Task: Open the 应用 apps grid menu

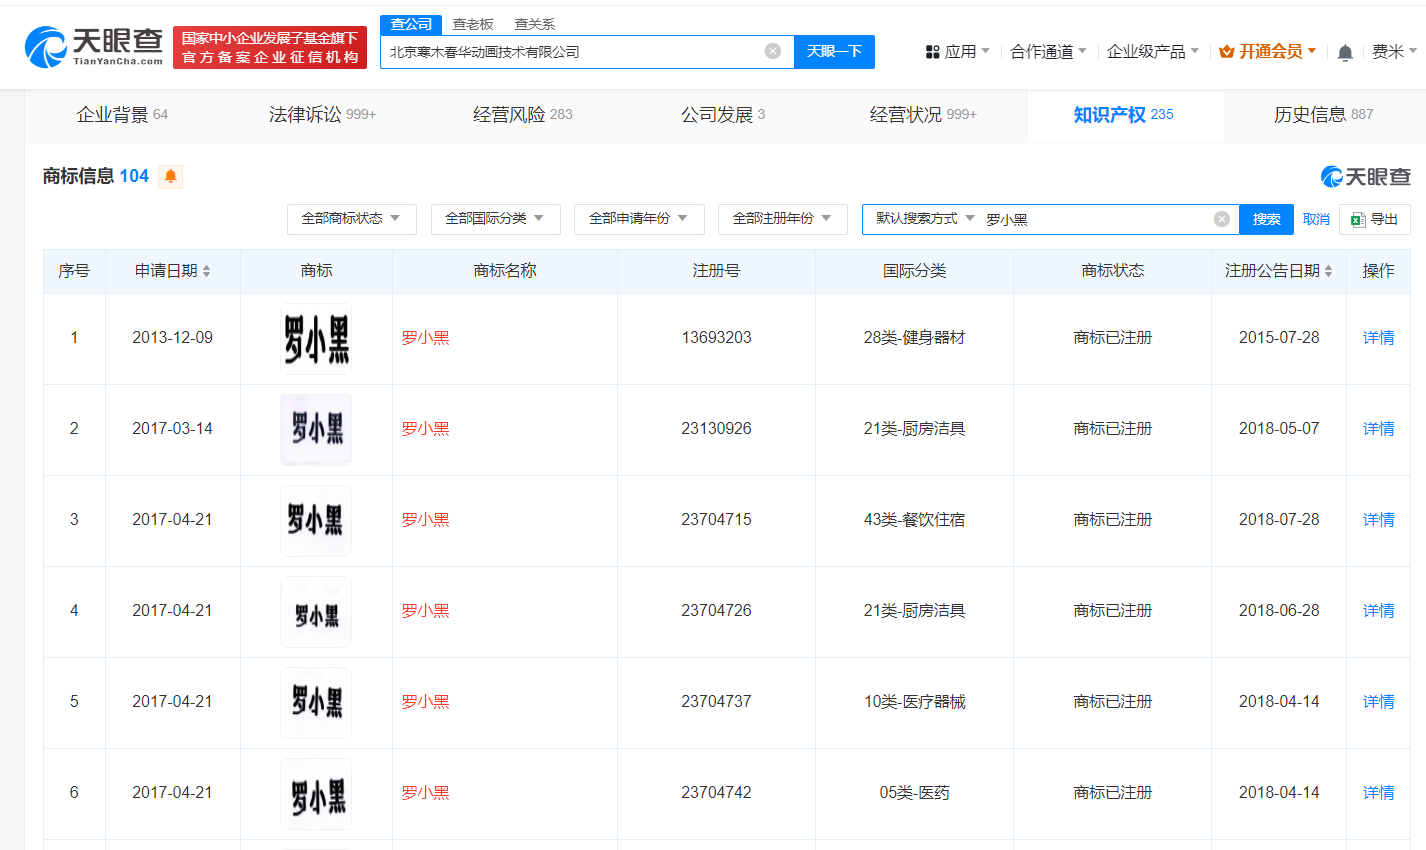Action: pos(957,51)
